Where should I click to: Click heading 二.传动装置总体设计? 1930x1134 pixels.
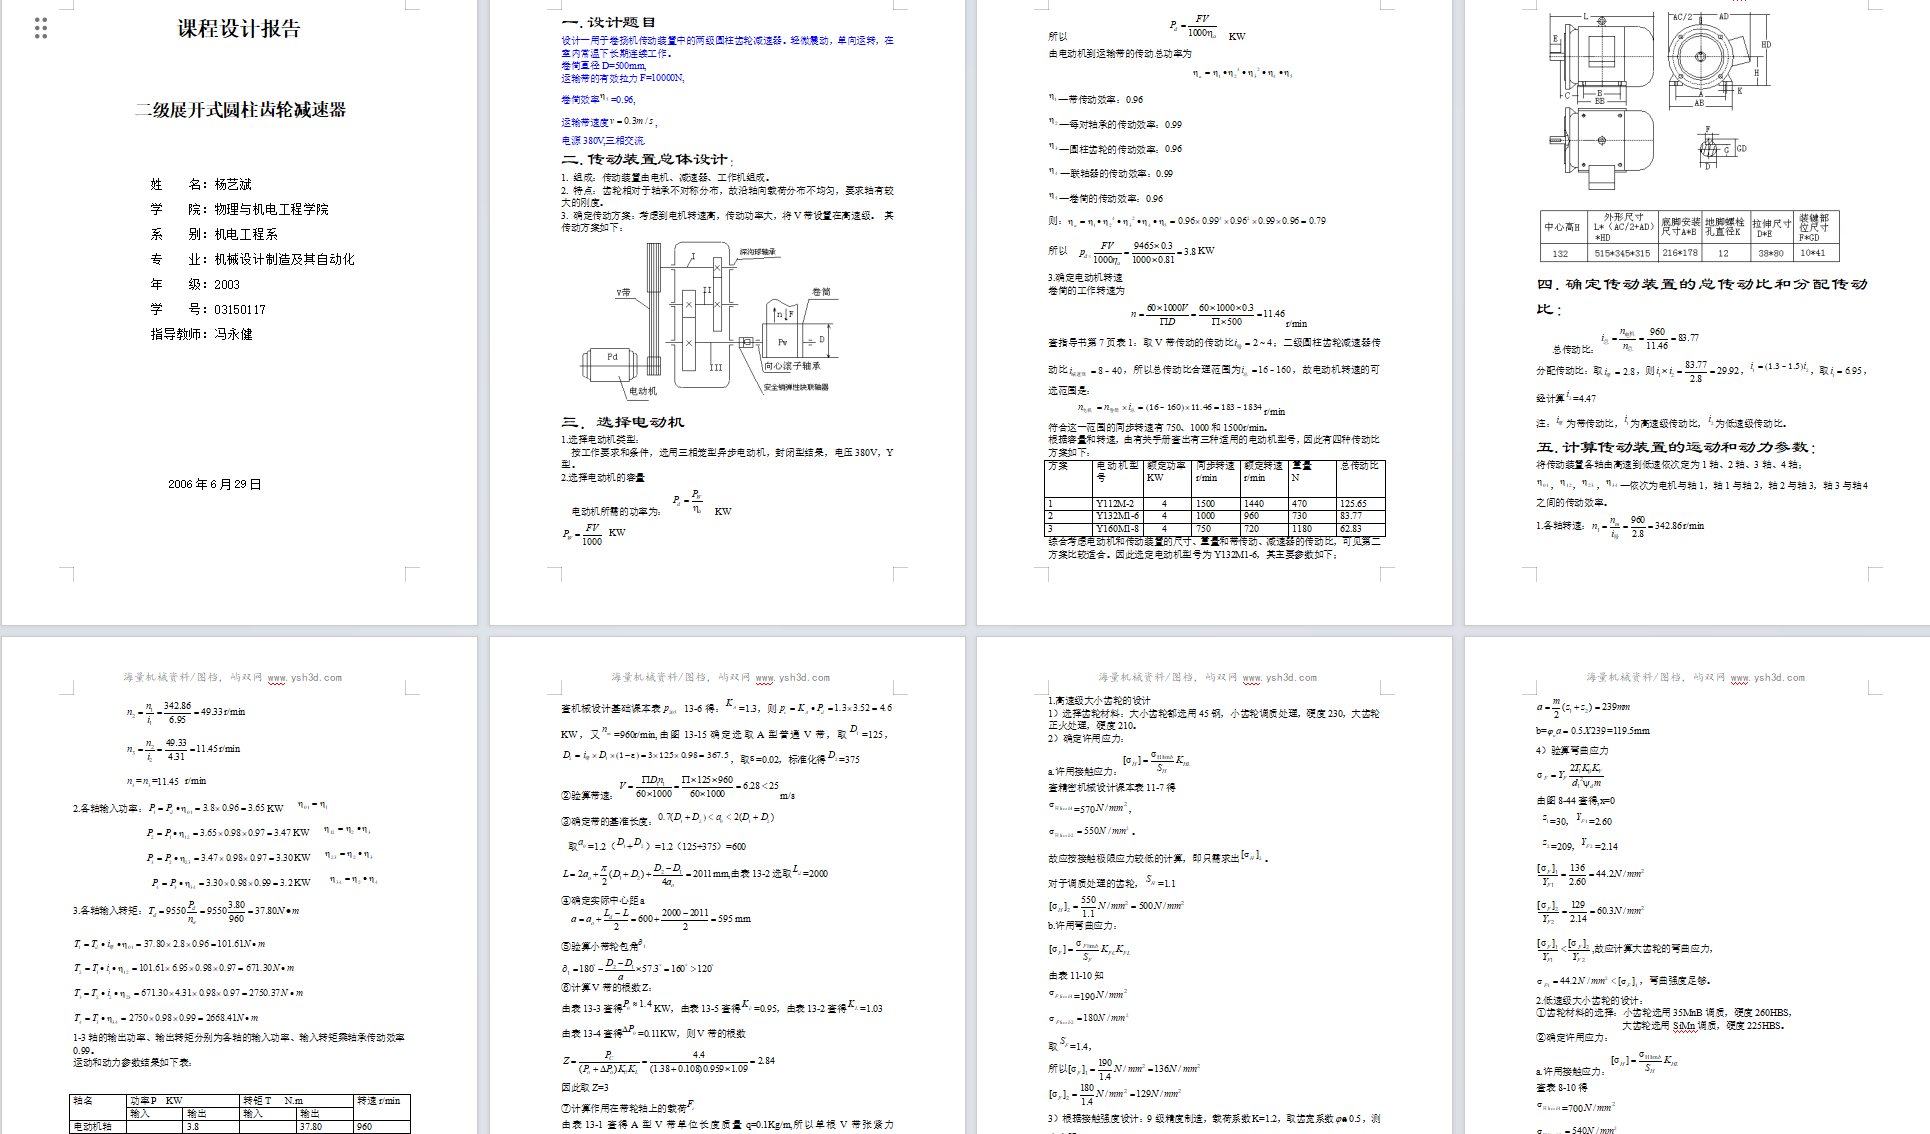click(x=647, y=159)
